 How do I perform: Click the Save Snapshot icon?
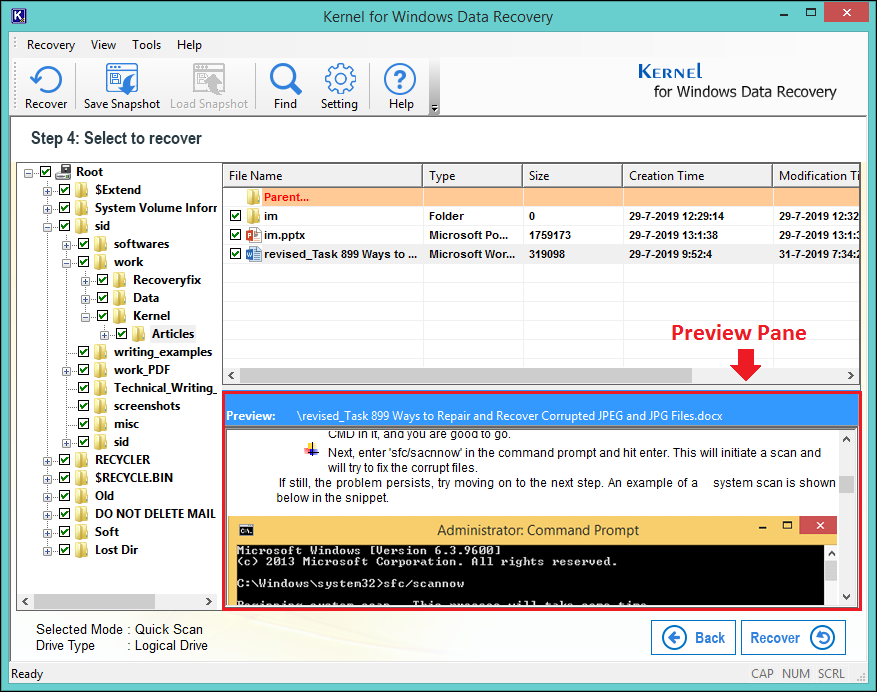(122, 79)
